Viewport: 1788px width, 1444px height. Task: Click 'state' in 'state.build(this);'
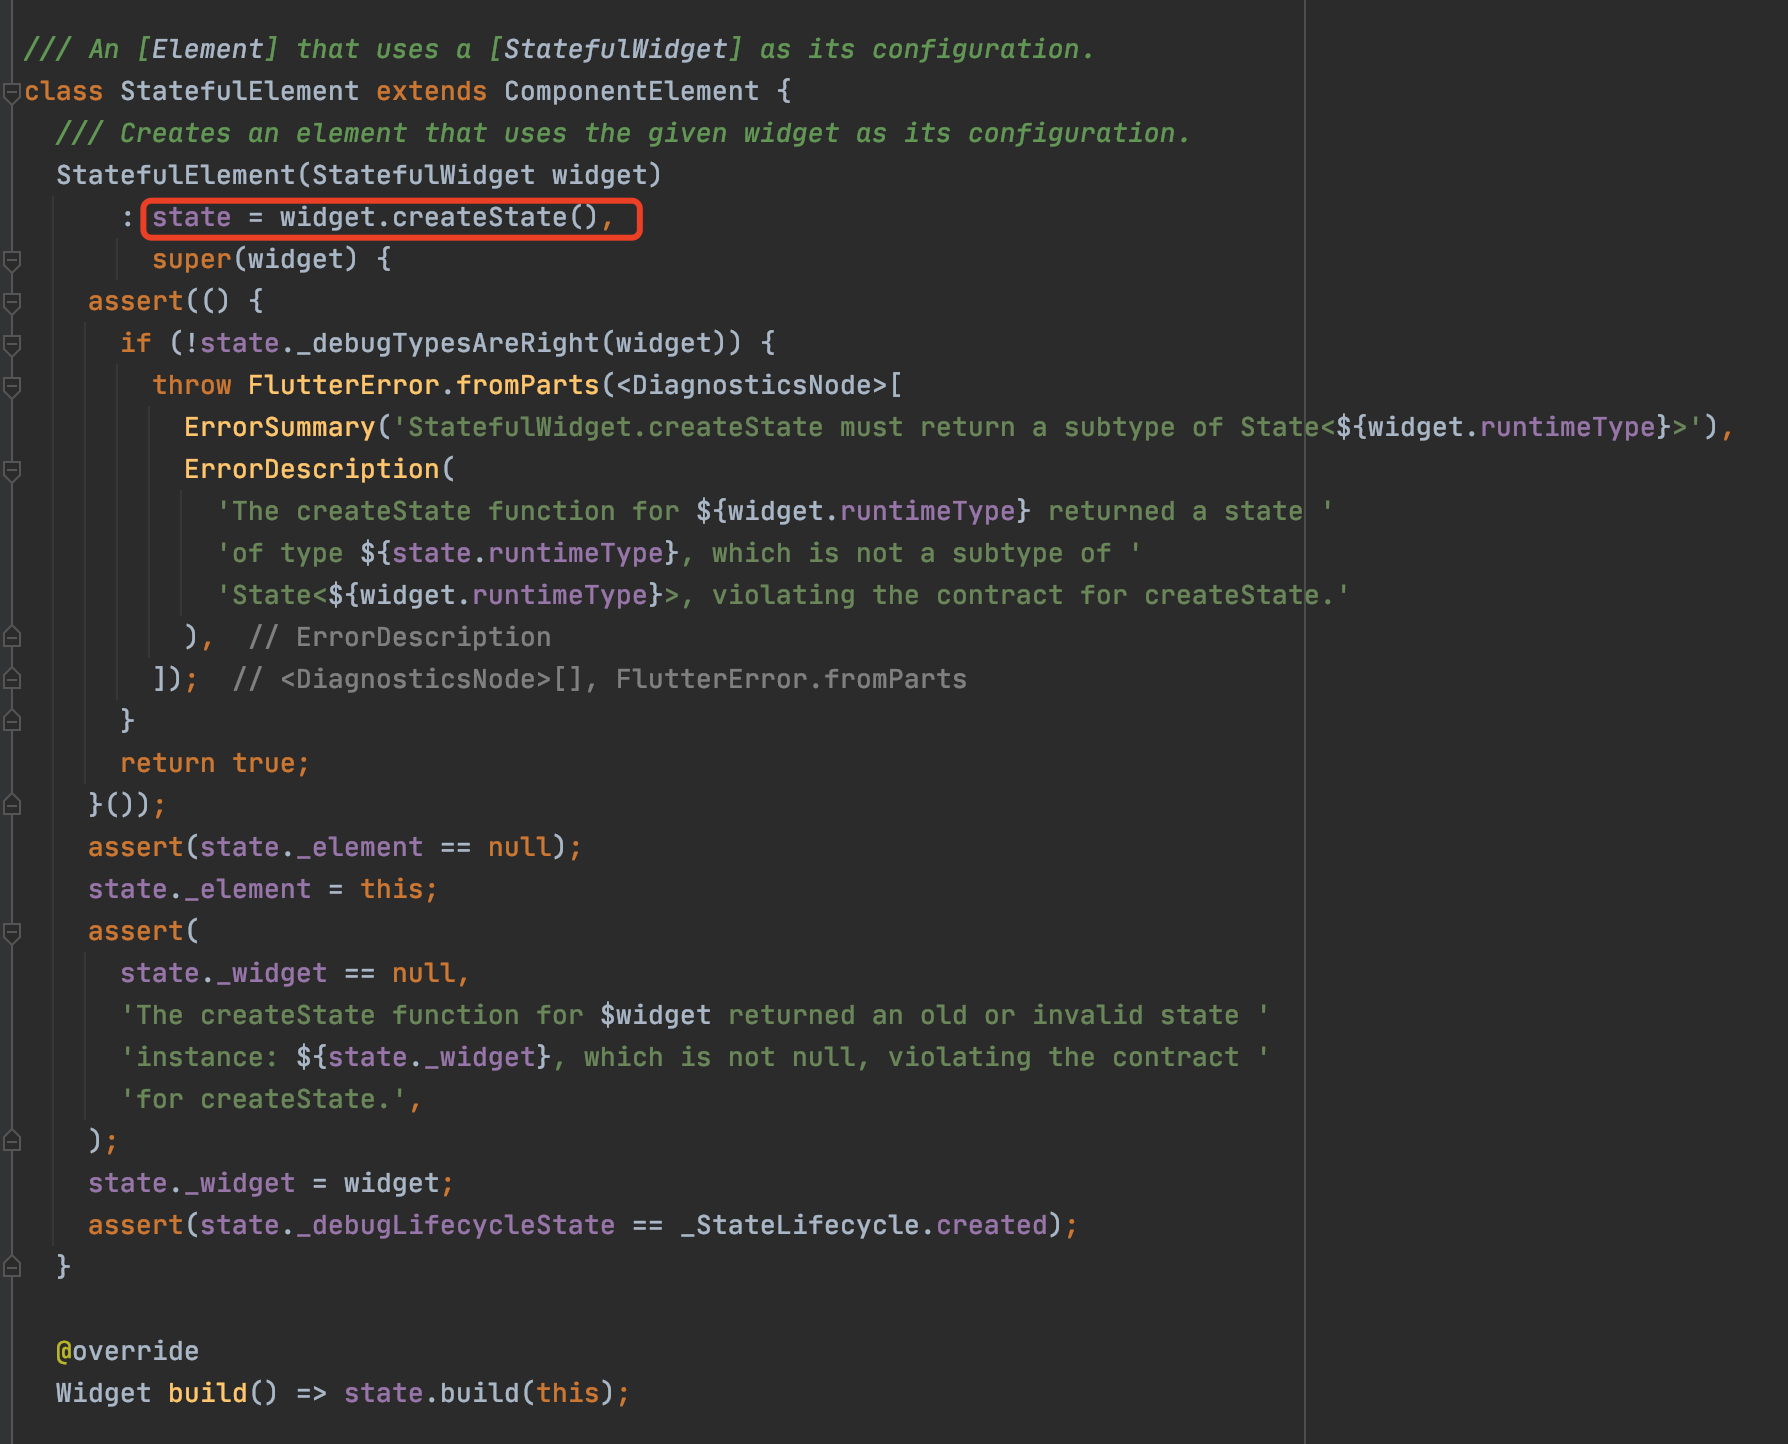click(x=383, y=1393)
